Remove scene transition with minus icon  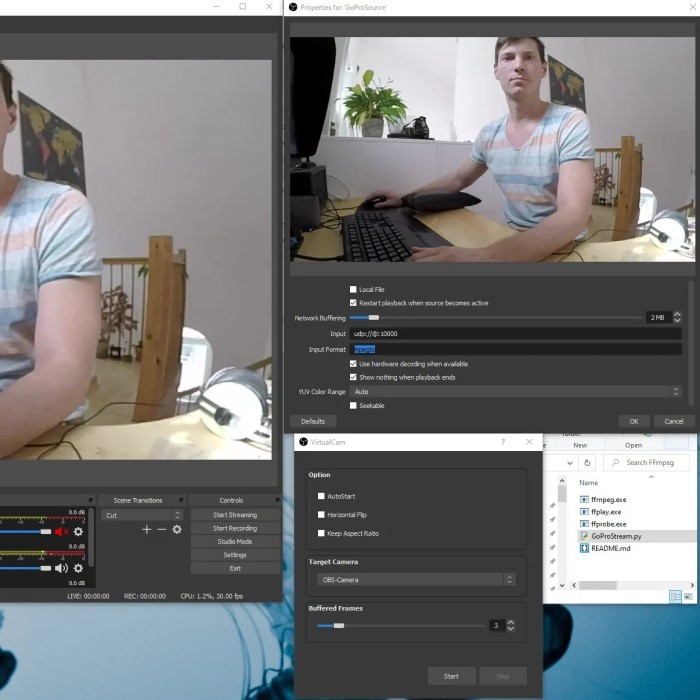click(x=162, y=529)
